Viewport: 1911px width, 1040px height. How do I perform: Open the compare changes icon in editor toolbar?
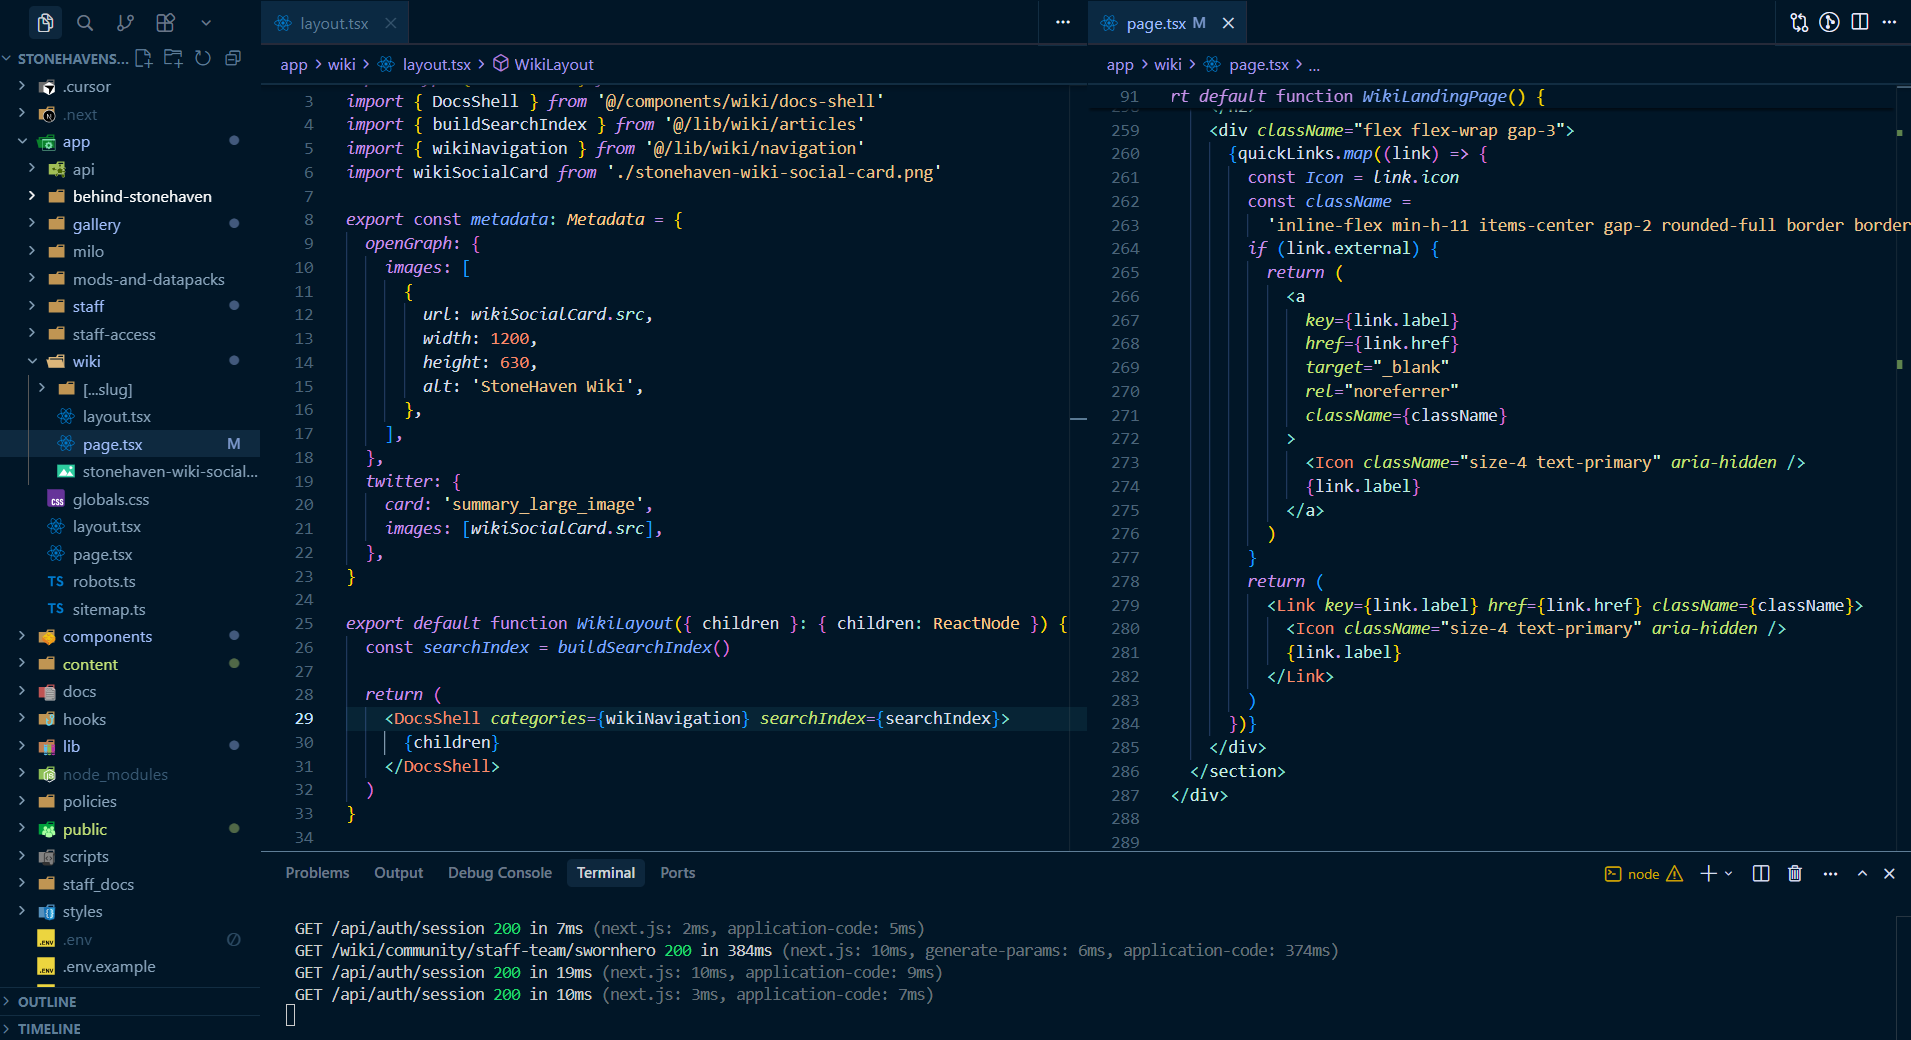tap(1799, 22)
